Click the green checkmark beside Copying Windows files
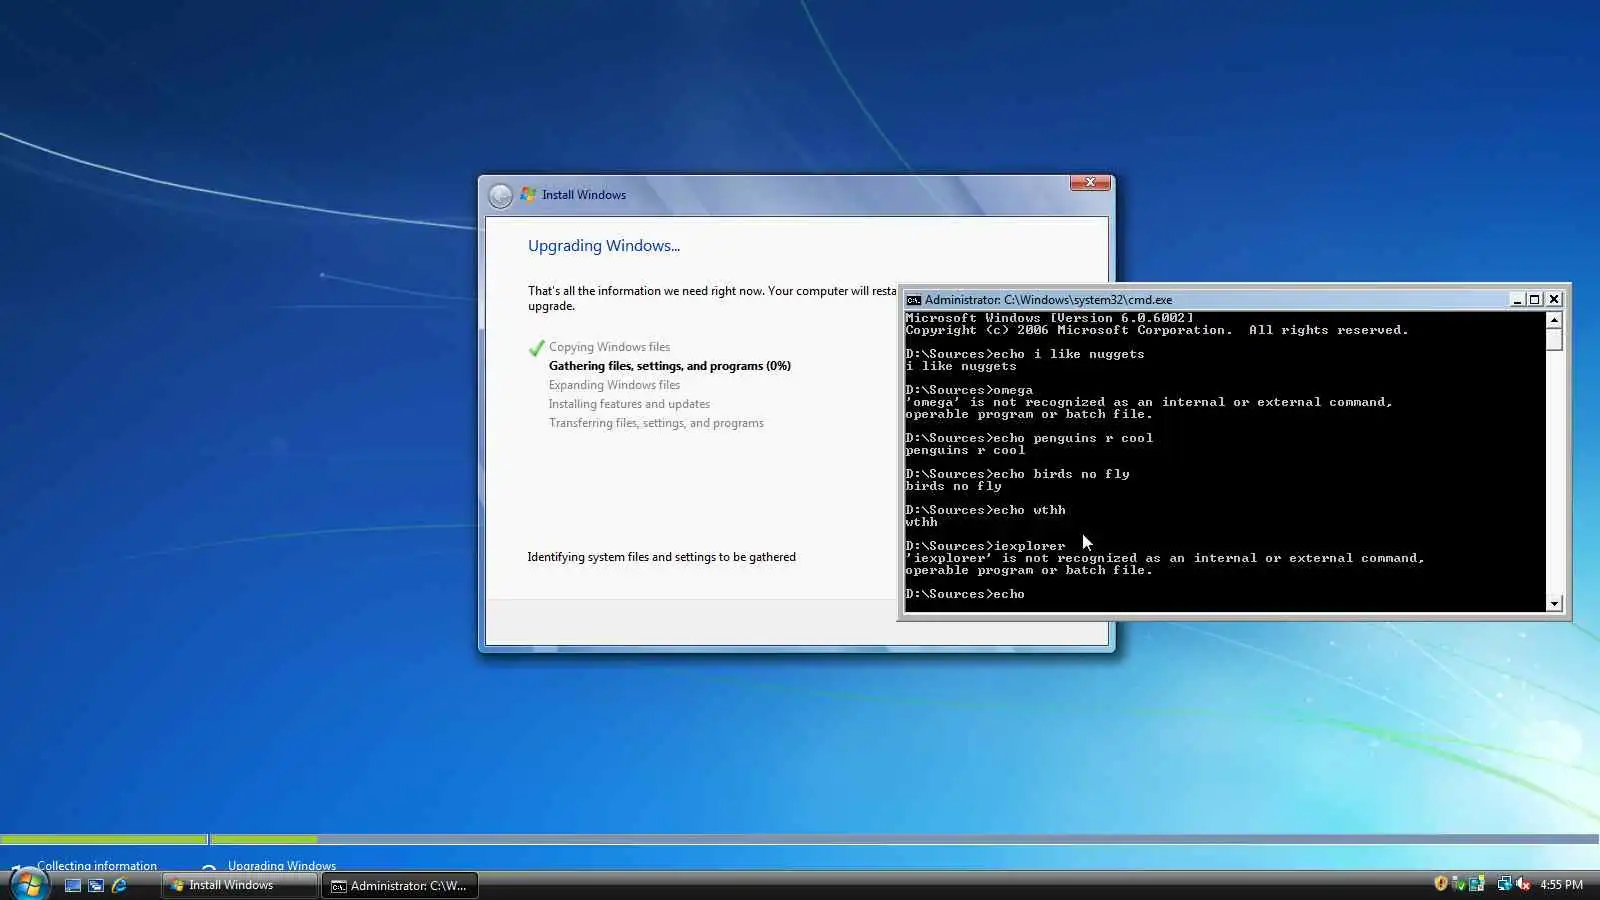Screen dimensions: 1600x900 pyautogui.click(x=537, y=348)
